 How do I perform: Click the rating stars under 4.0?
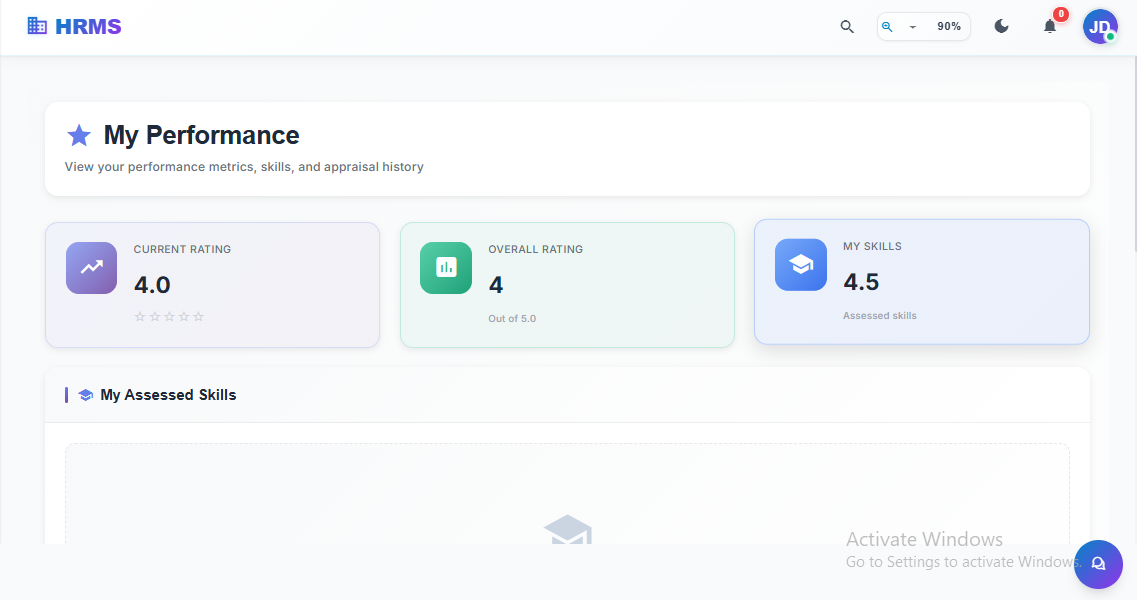click(x=169, y=316)
